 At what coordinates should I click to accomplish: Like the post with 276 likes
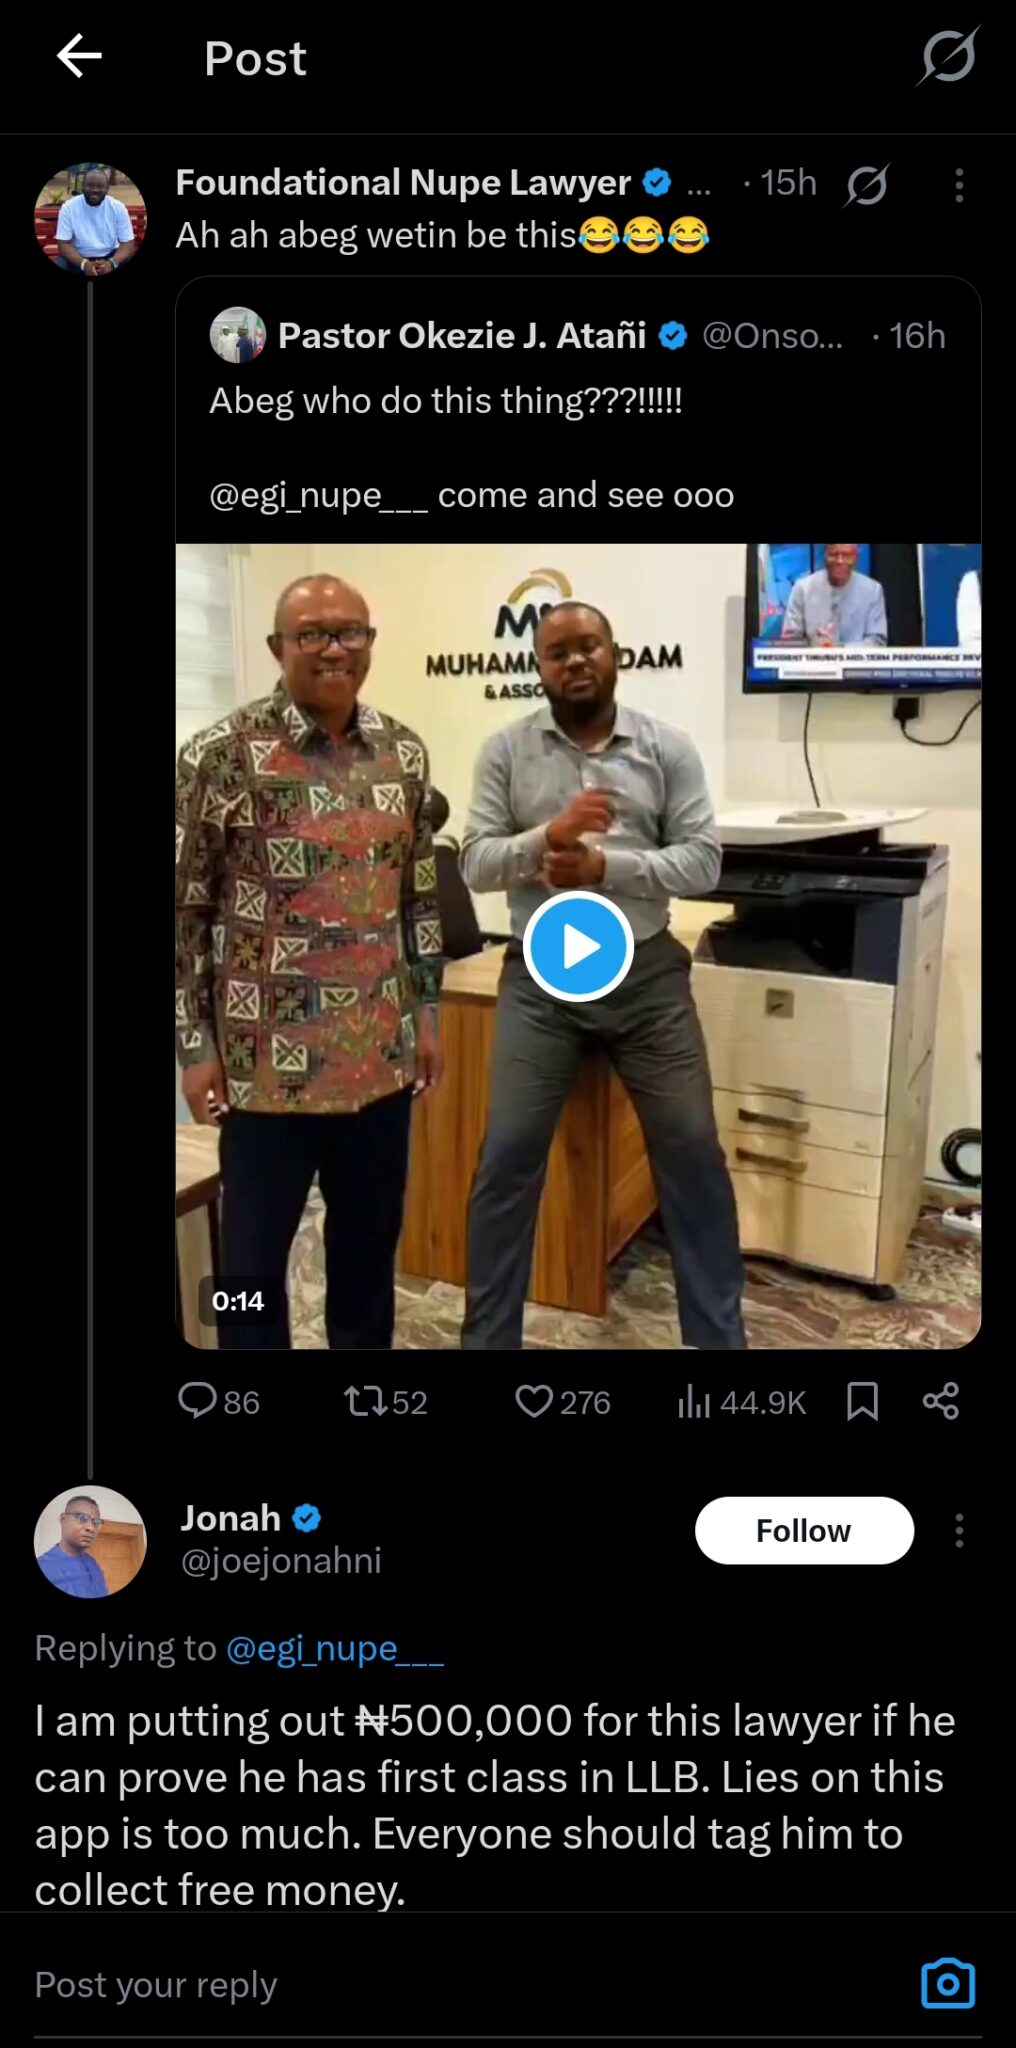click(x=534, y=1401)
